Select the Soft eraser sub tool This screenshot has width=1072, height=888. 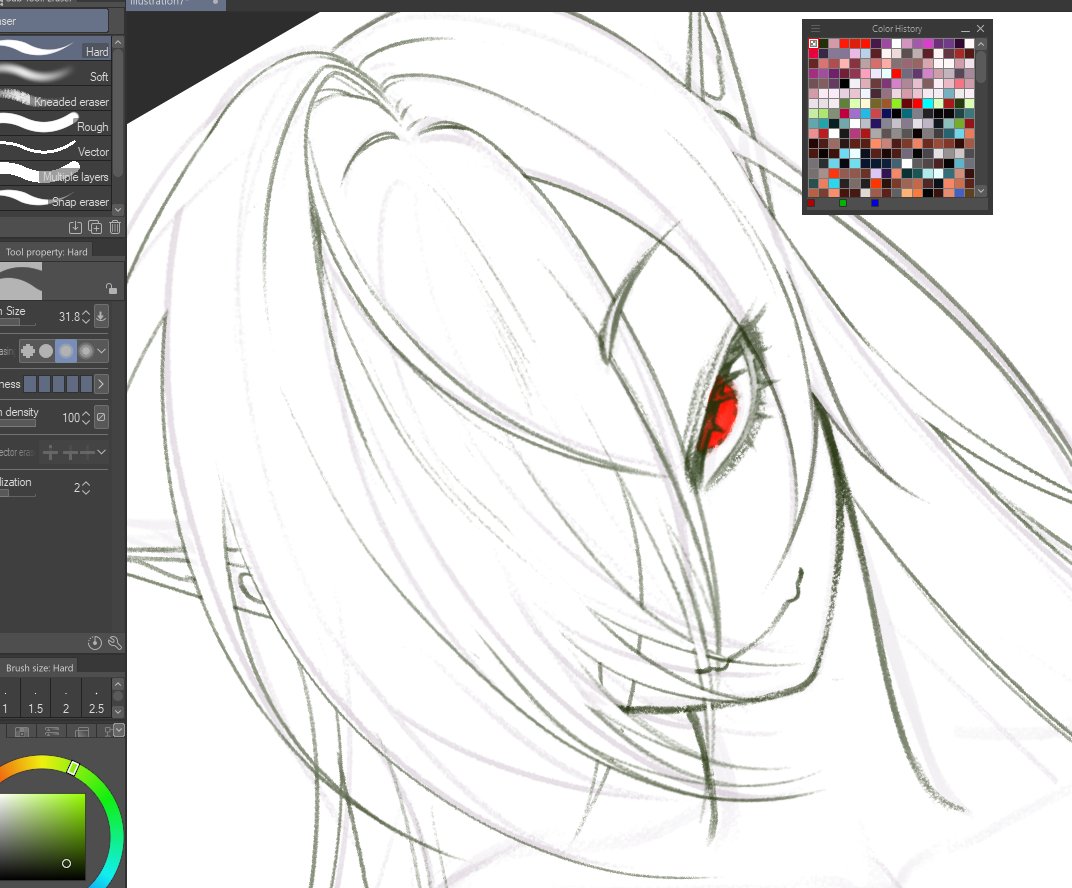(x=55, y=75)
